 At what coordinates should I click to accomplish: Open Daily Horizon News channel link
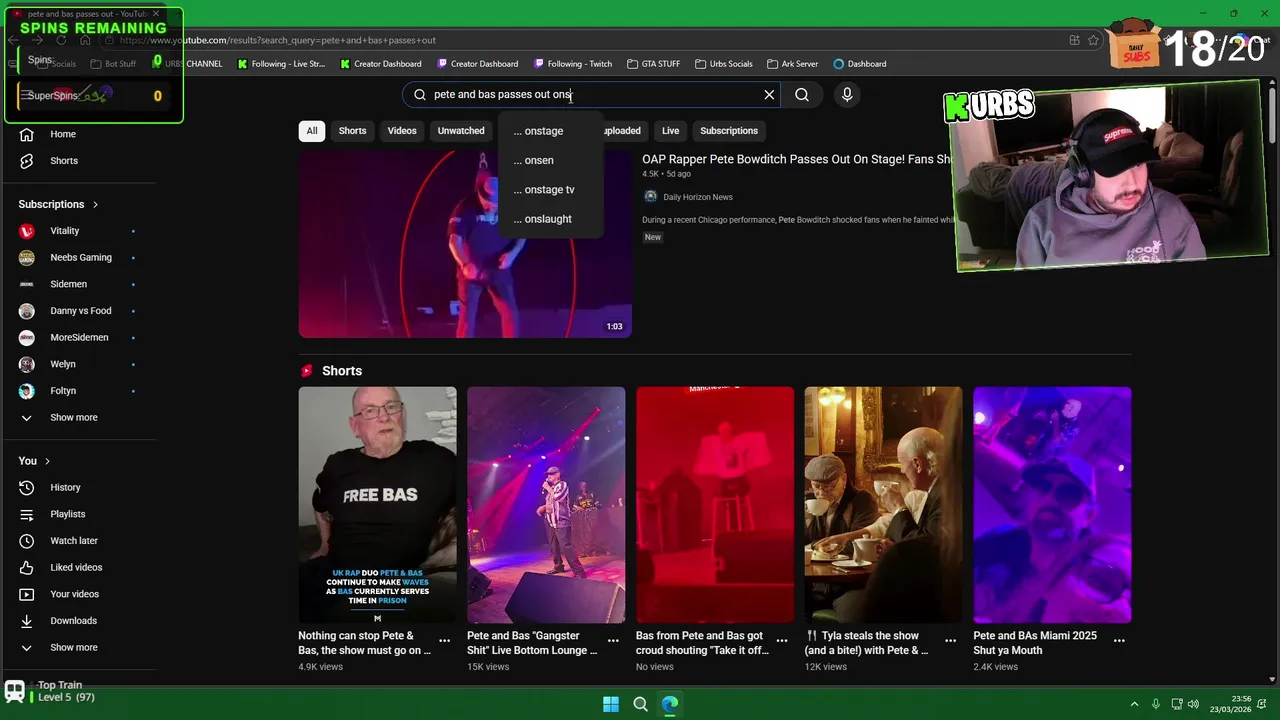[697, 197]
